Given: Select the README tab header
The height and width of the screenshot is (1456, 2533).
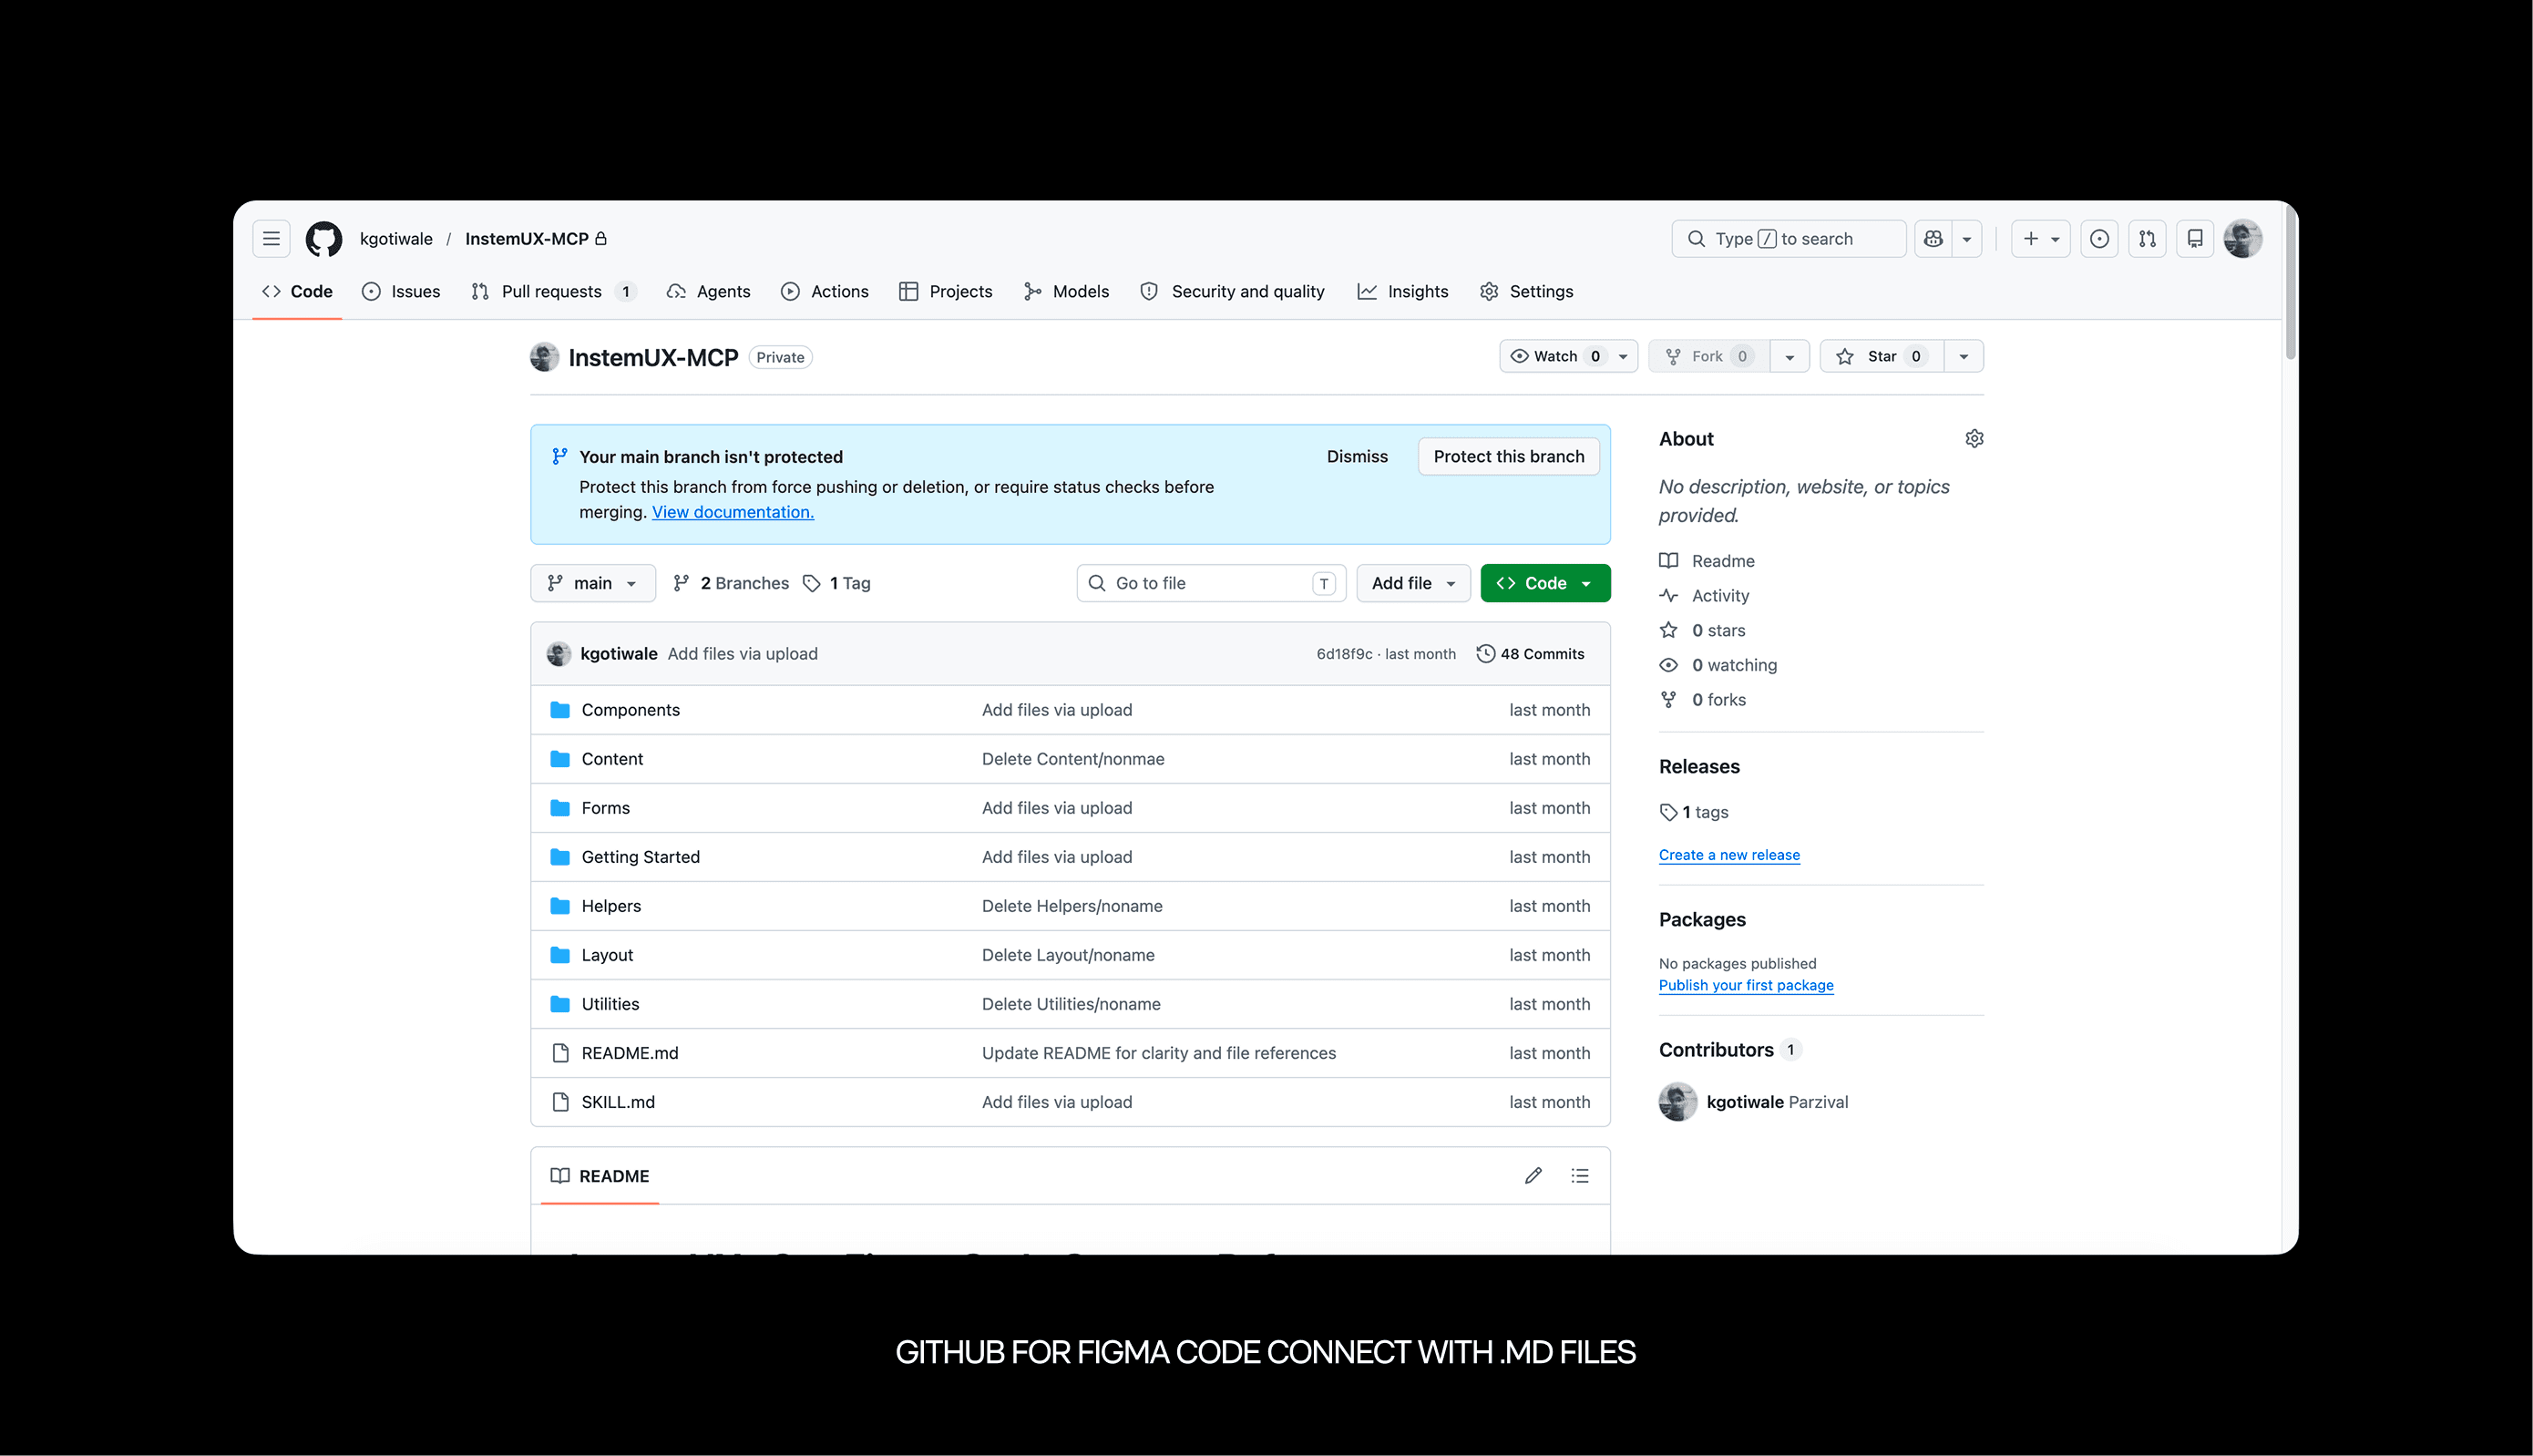Looking at the screenshot, I should tap(600, 1176).
